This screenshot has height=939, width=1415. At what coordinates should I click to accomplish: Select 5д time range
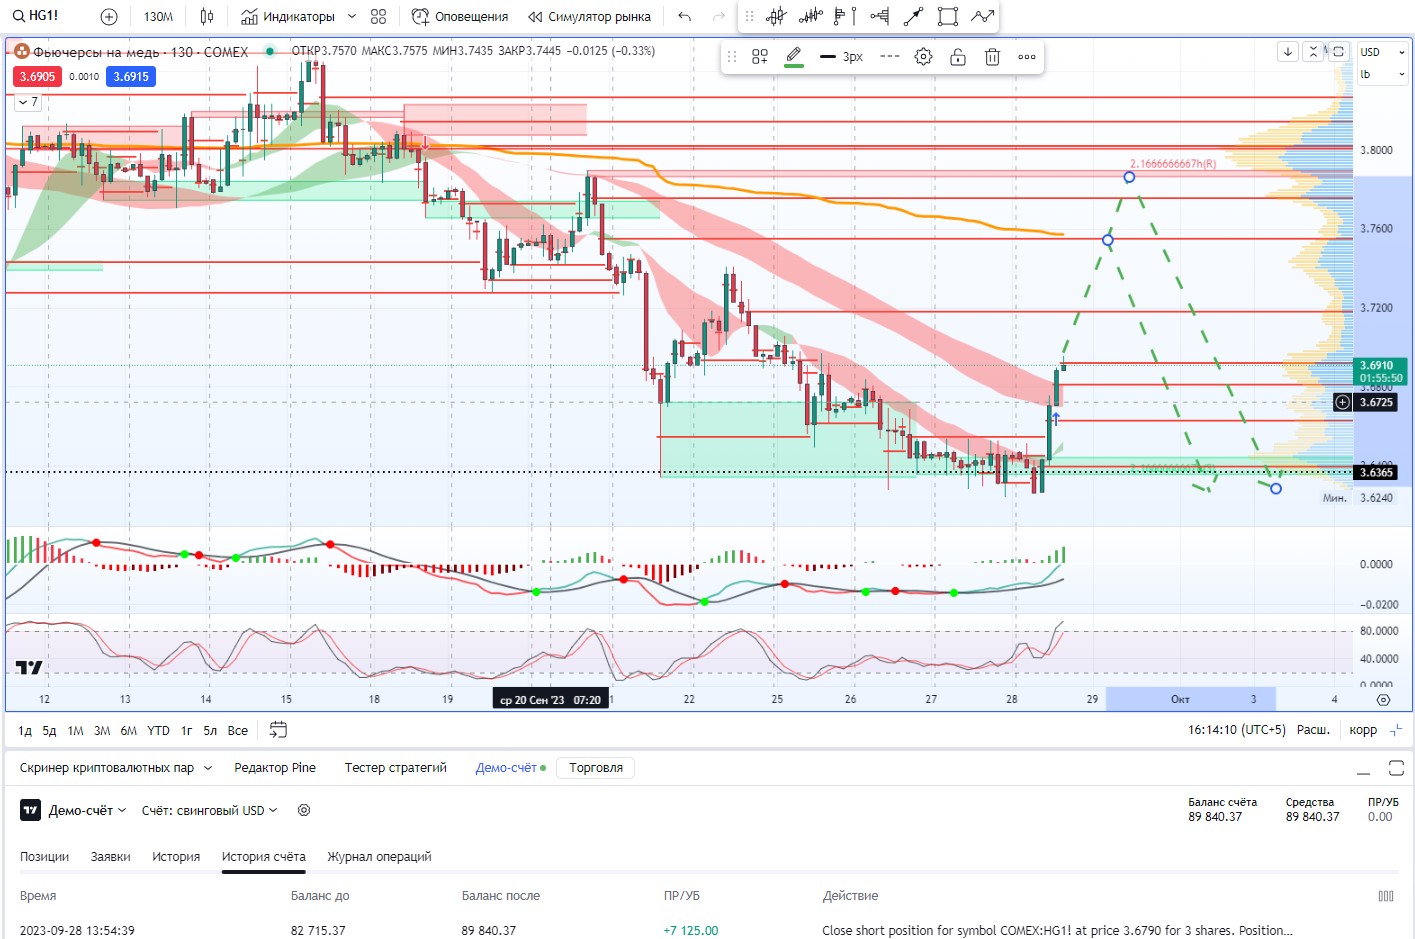point(49,731)
